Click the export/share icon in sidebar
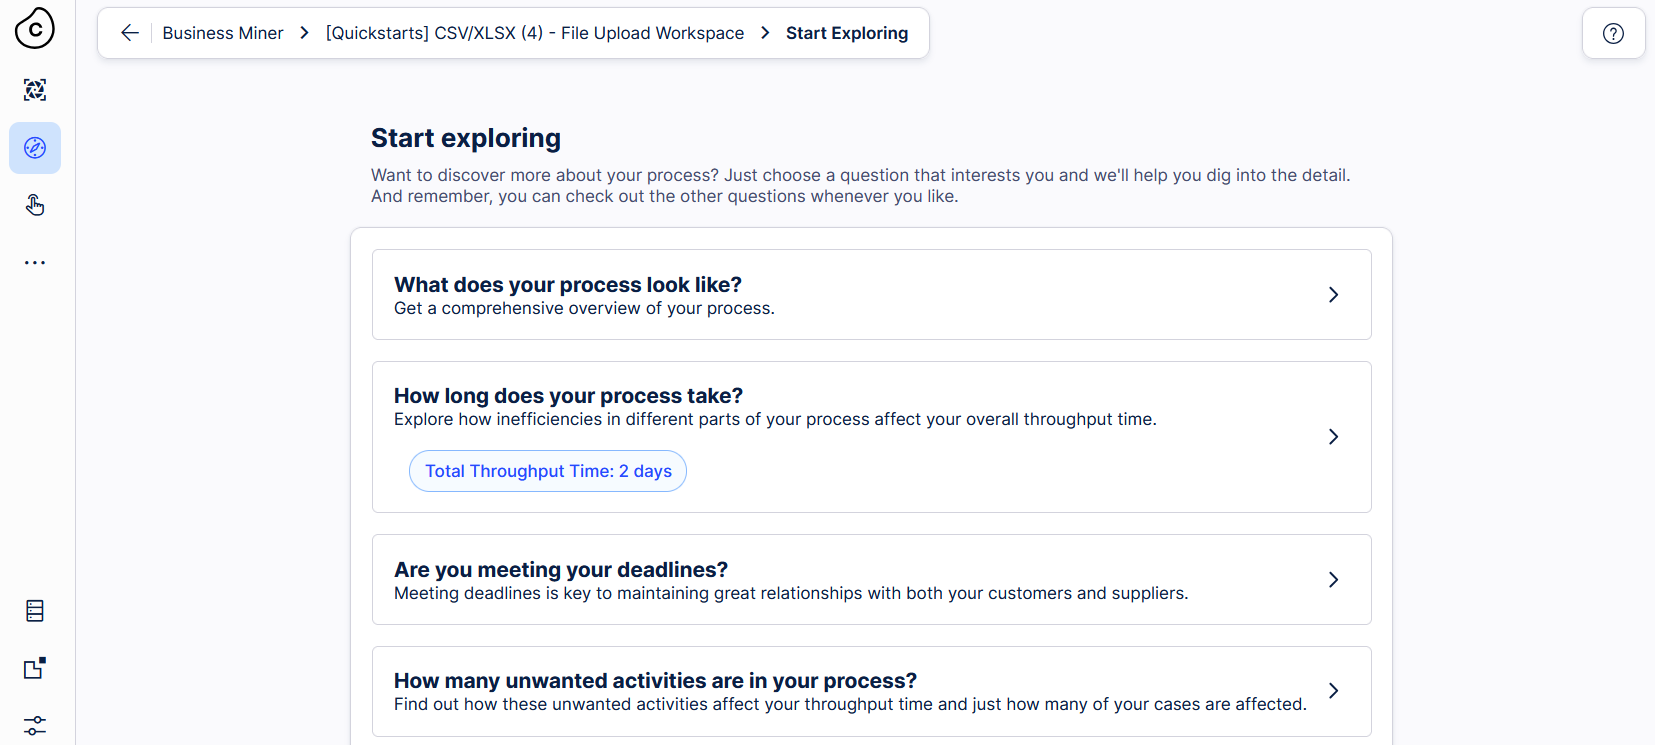This screenshot has height=745, width=1655. pyautogui.click(x=35, y=668)
